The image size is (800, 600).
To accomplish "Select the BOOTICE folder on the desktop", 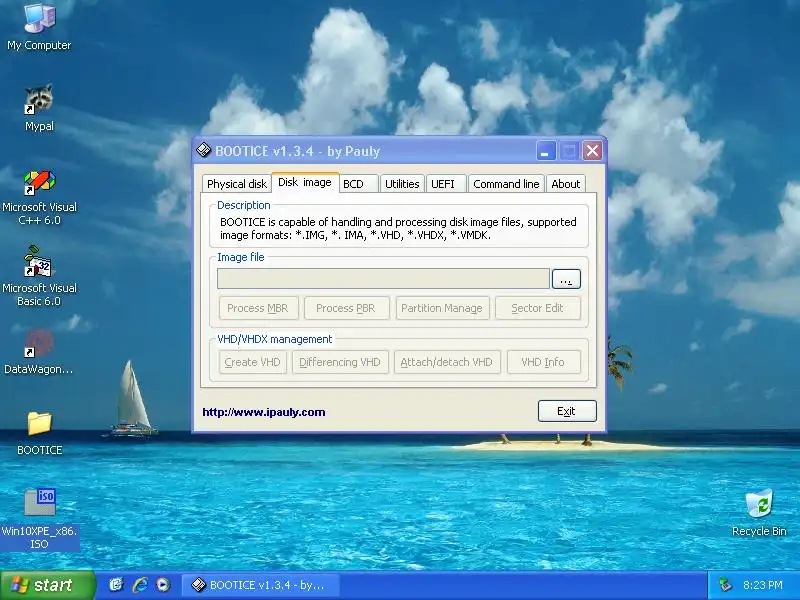I will pyautogui.click(x=39, y=434).
